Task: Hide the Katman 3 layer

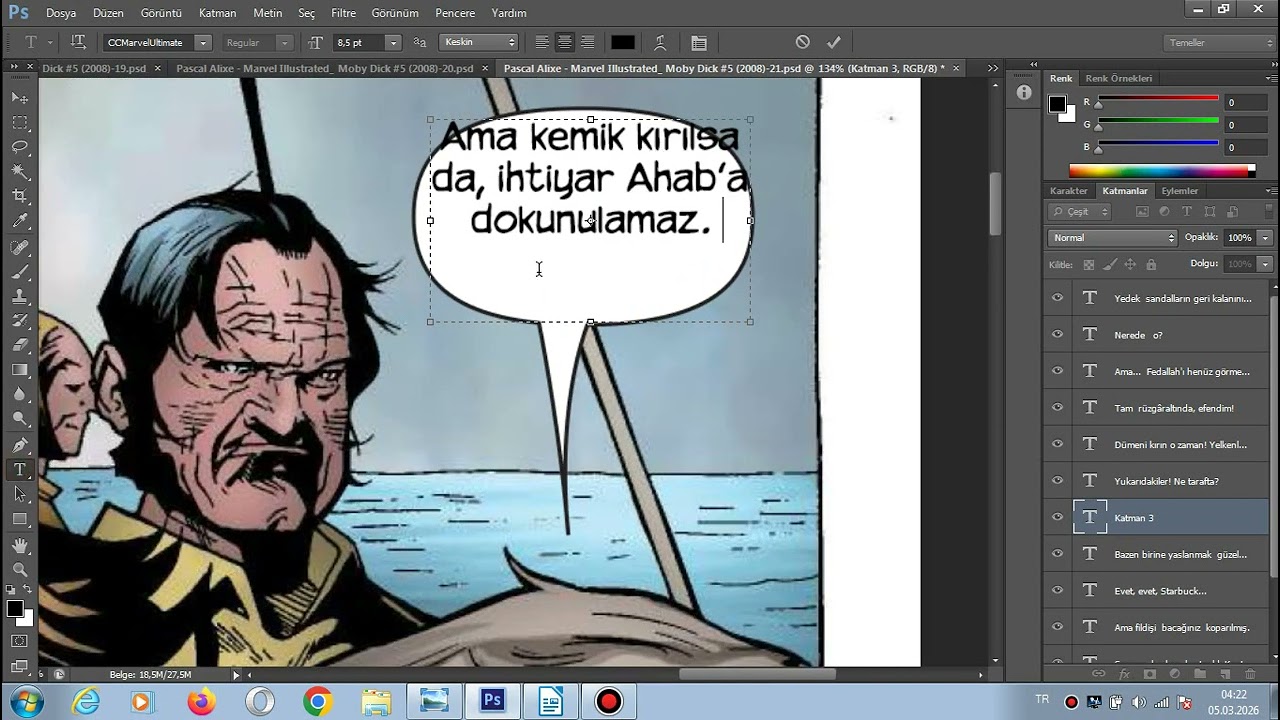Action: pyautogui.click(x=1057, y=517)
